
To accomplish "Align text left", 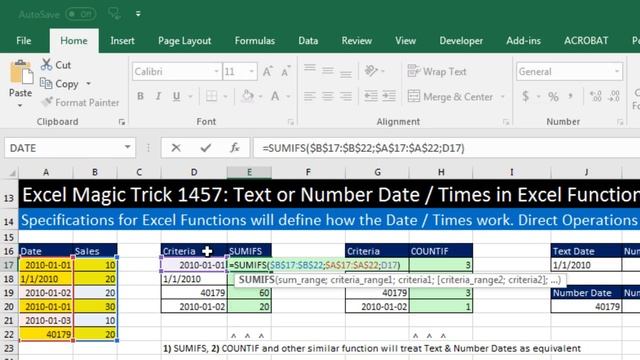I will pyautogui.click(x=310, y=96).
